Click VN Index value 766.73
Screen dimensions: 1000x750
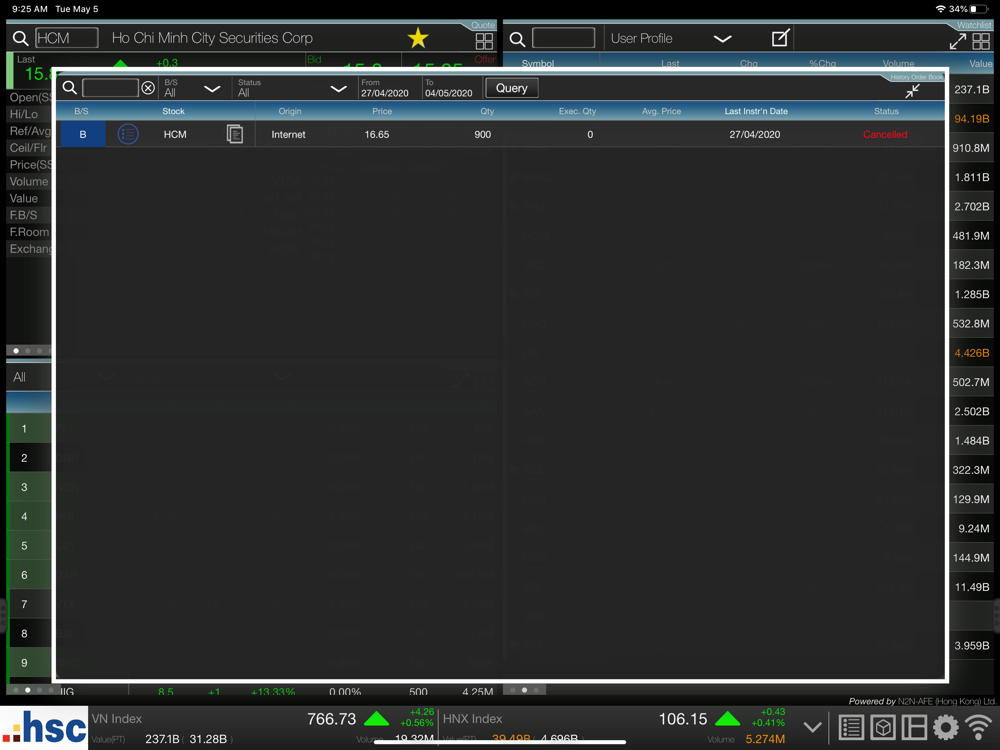(332, 719)
